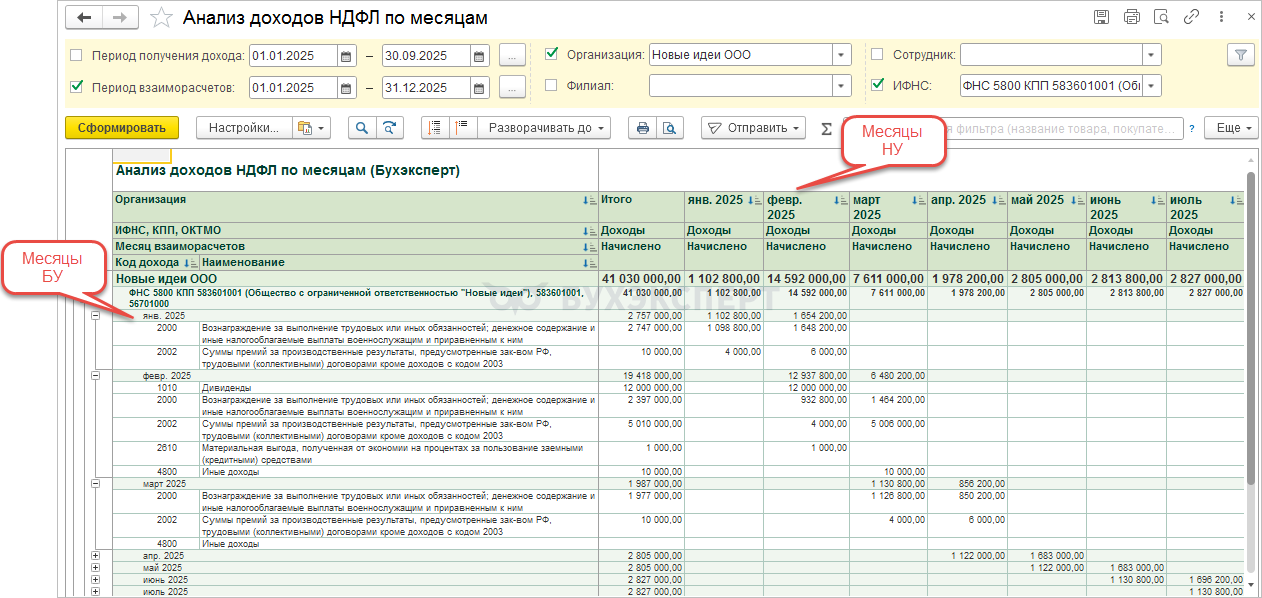The height and width of the screenshot is (598, 1262).
Task: Add report to favorites with star icon
Action: pyautogui.click(x=160, y=18)
